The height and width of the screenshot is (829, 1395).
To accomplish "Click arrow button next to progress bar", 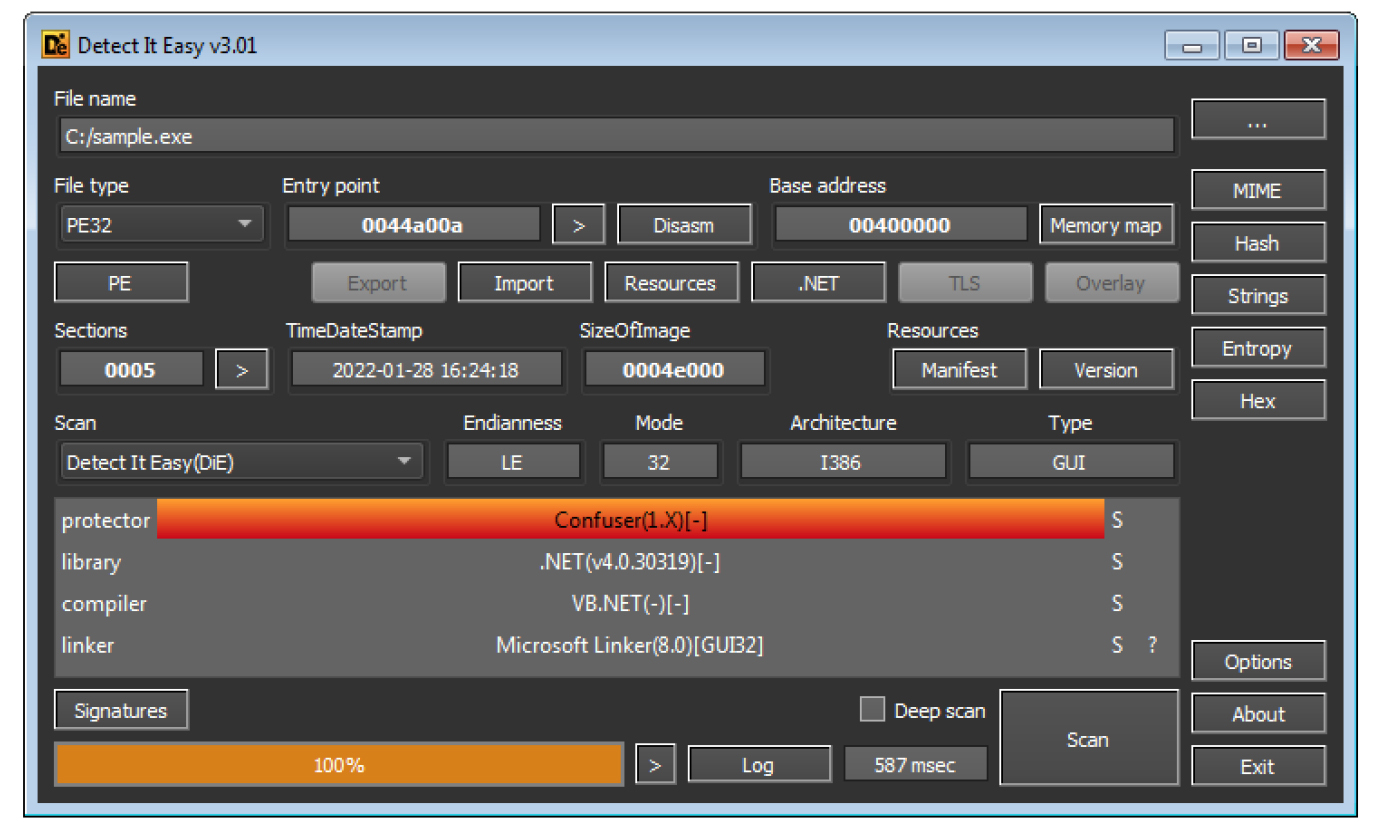I will (x=655, y=766).
